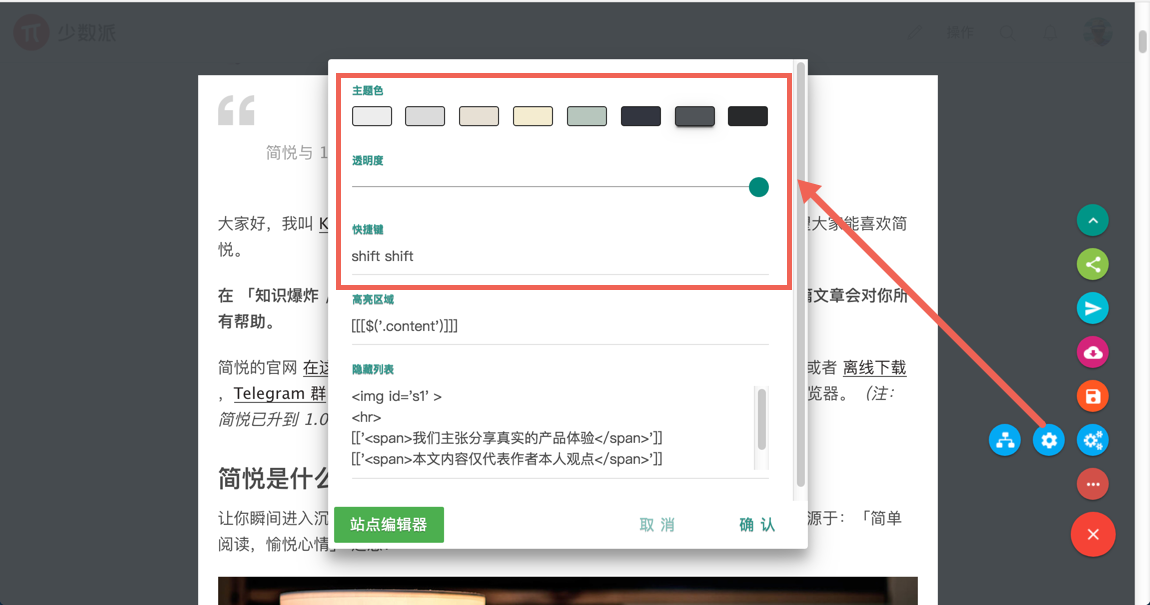Click the teal scroll-to-top arrow button

(1092, 221)
